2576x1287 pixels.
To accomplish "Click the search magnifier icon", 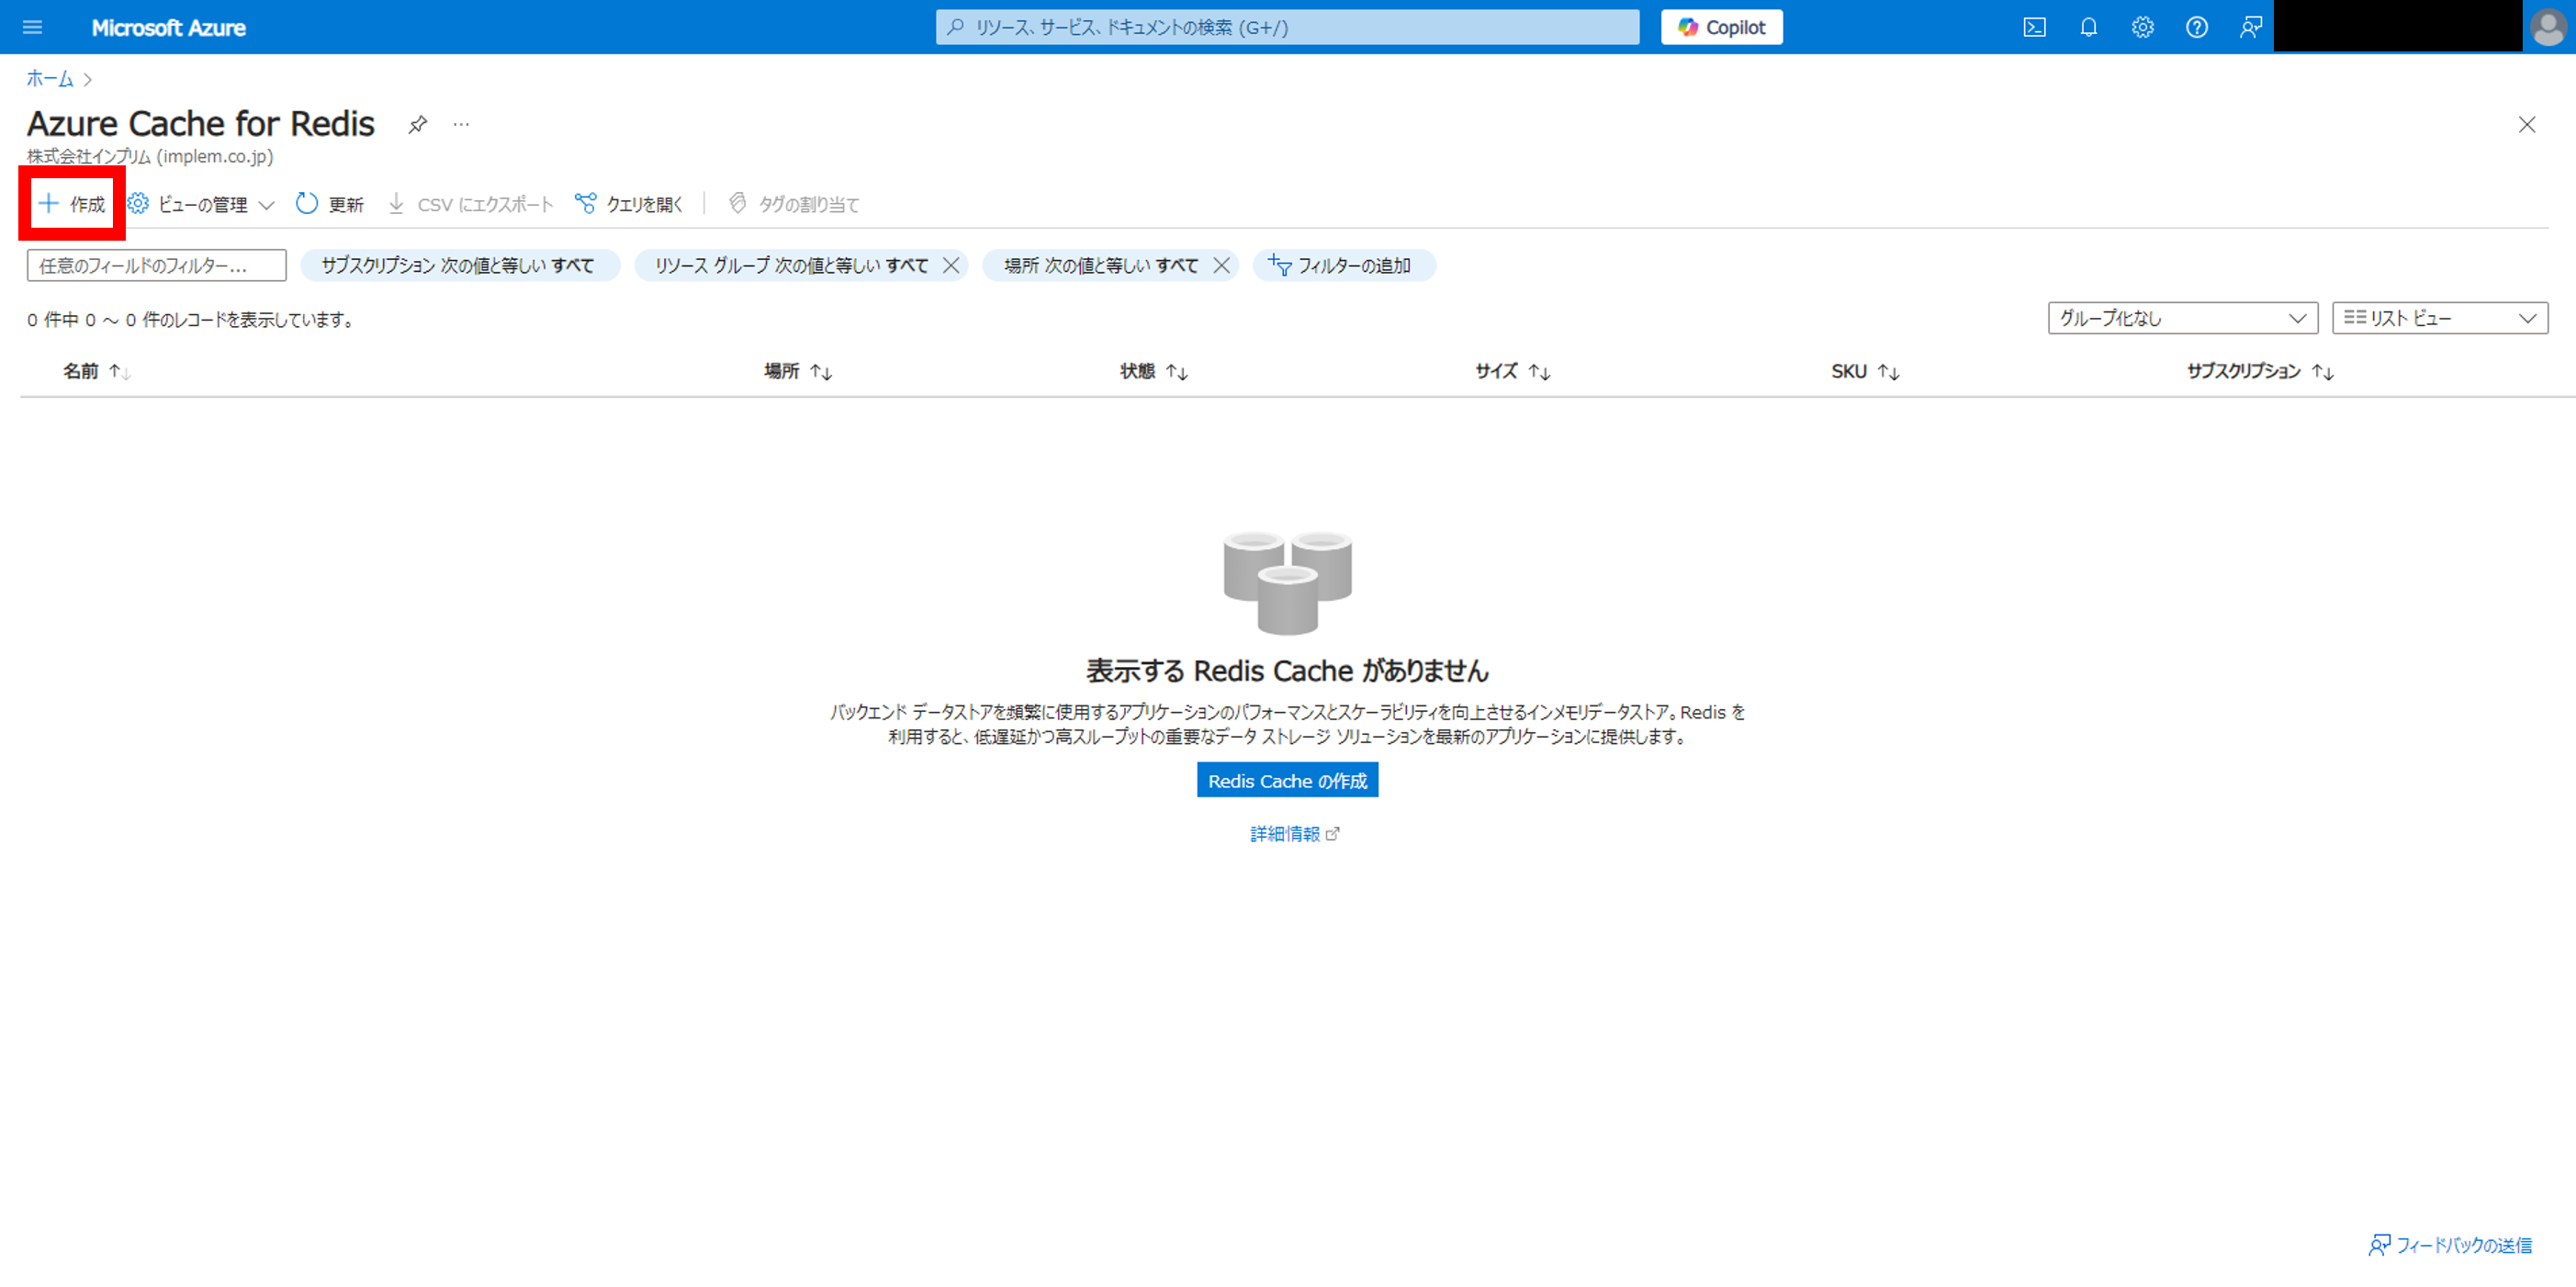I will 955,27.
